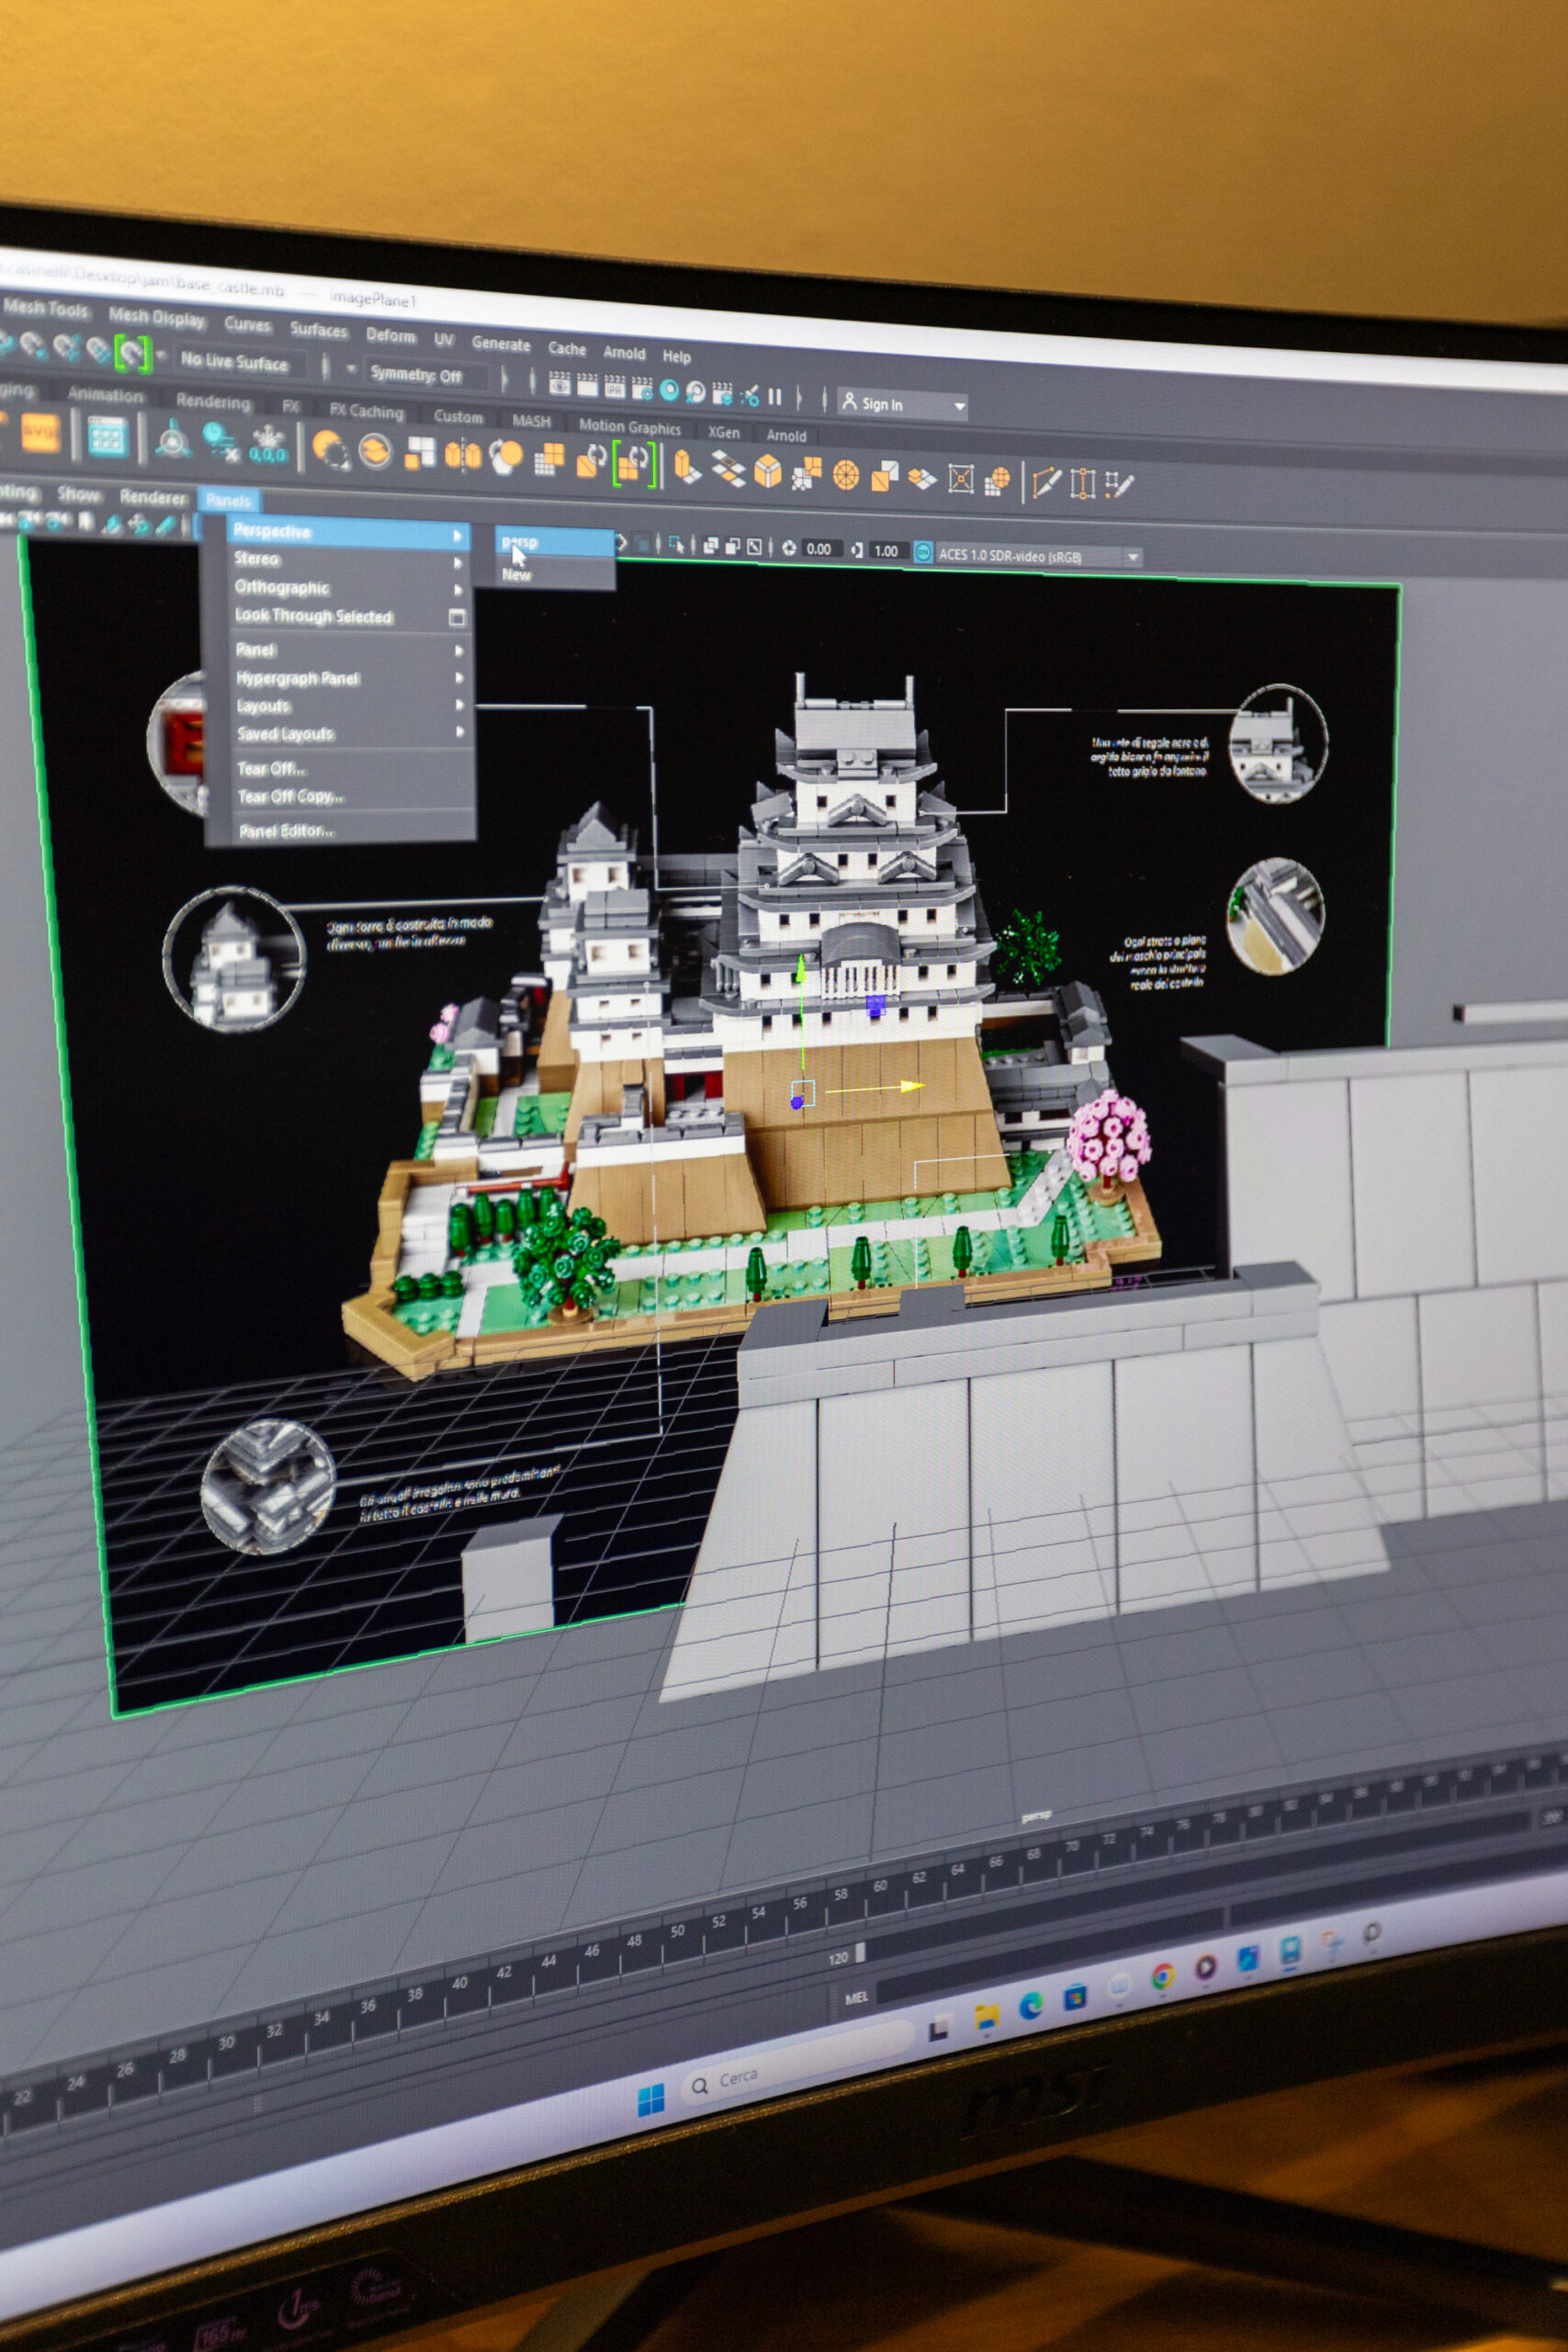Click the No Live Surface field
The height and width of the screenshot is (2352, 1568).
pos(235,361)
